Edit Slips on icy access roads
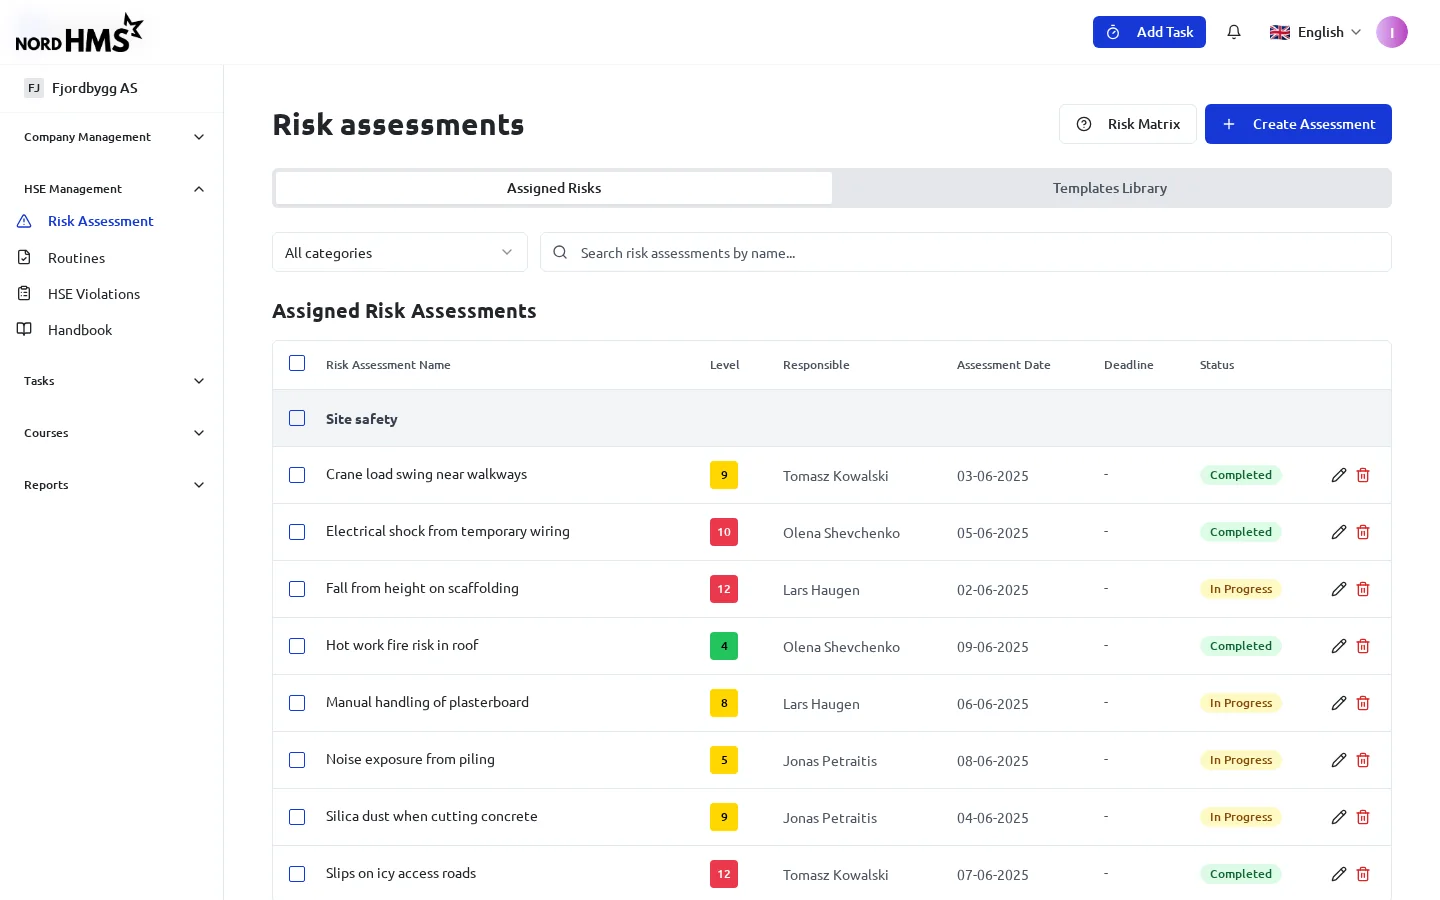 [1339, 874]
